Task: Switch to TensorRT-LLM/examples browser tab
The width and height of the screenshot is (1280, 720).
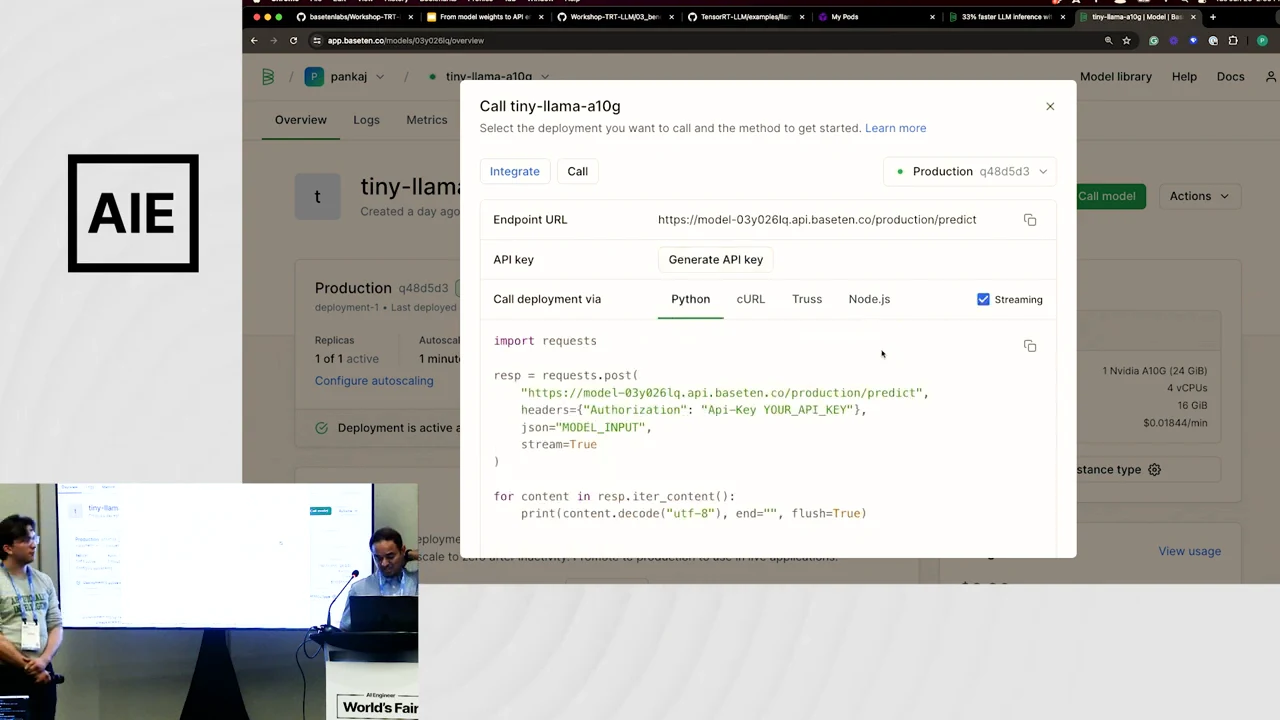Action: [745, 17]
